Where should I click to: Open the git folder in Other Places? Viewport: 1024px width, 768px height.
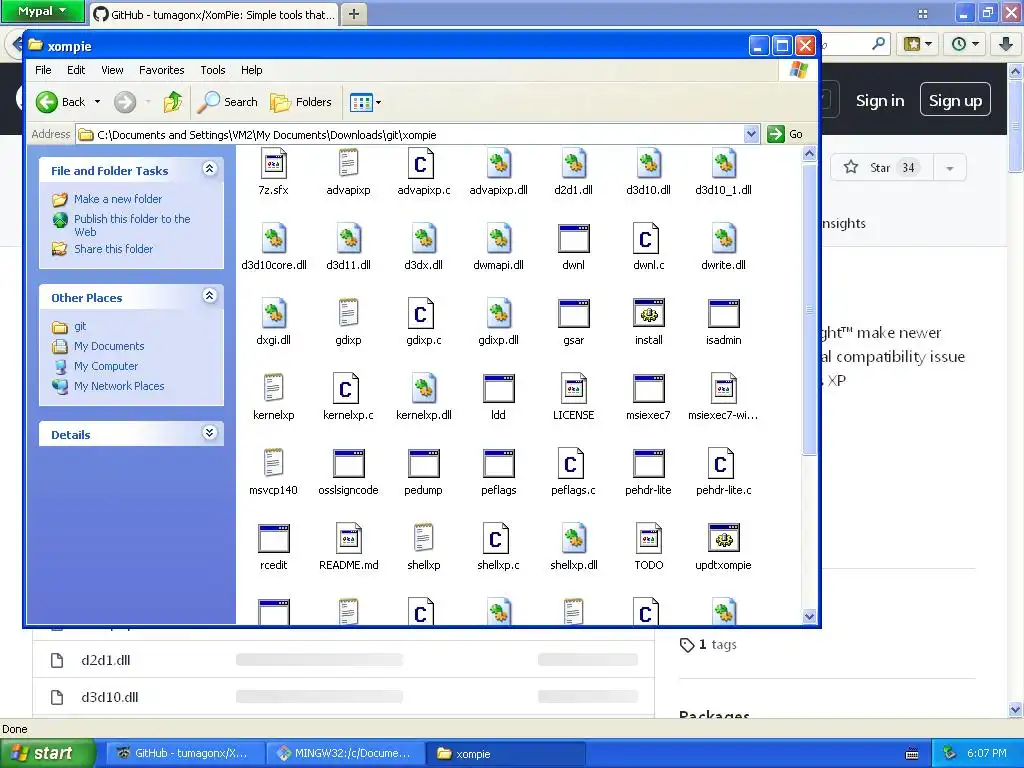point(80,326)
